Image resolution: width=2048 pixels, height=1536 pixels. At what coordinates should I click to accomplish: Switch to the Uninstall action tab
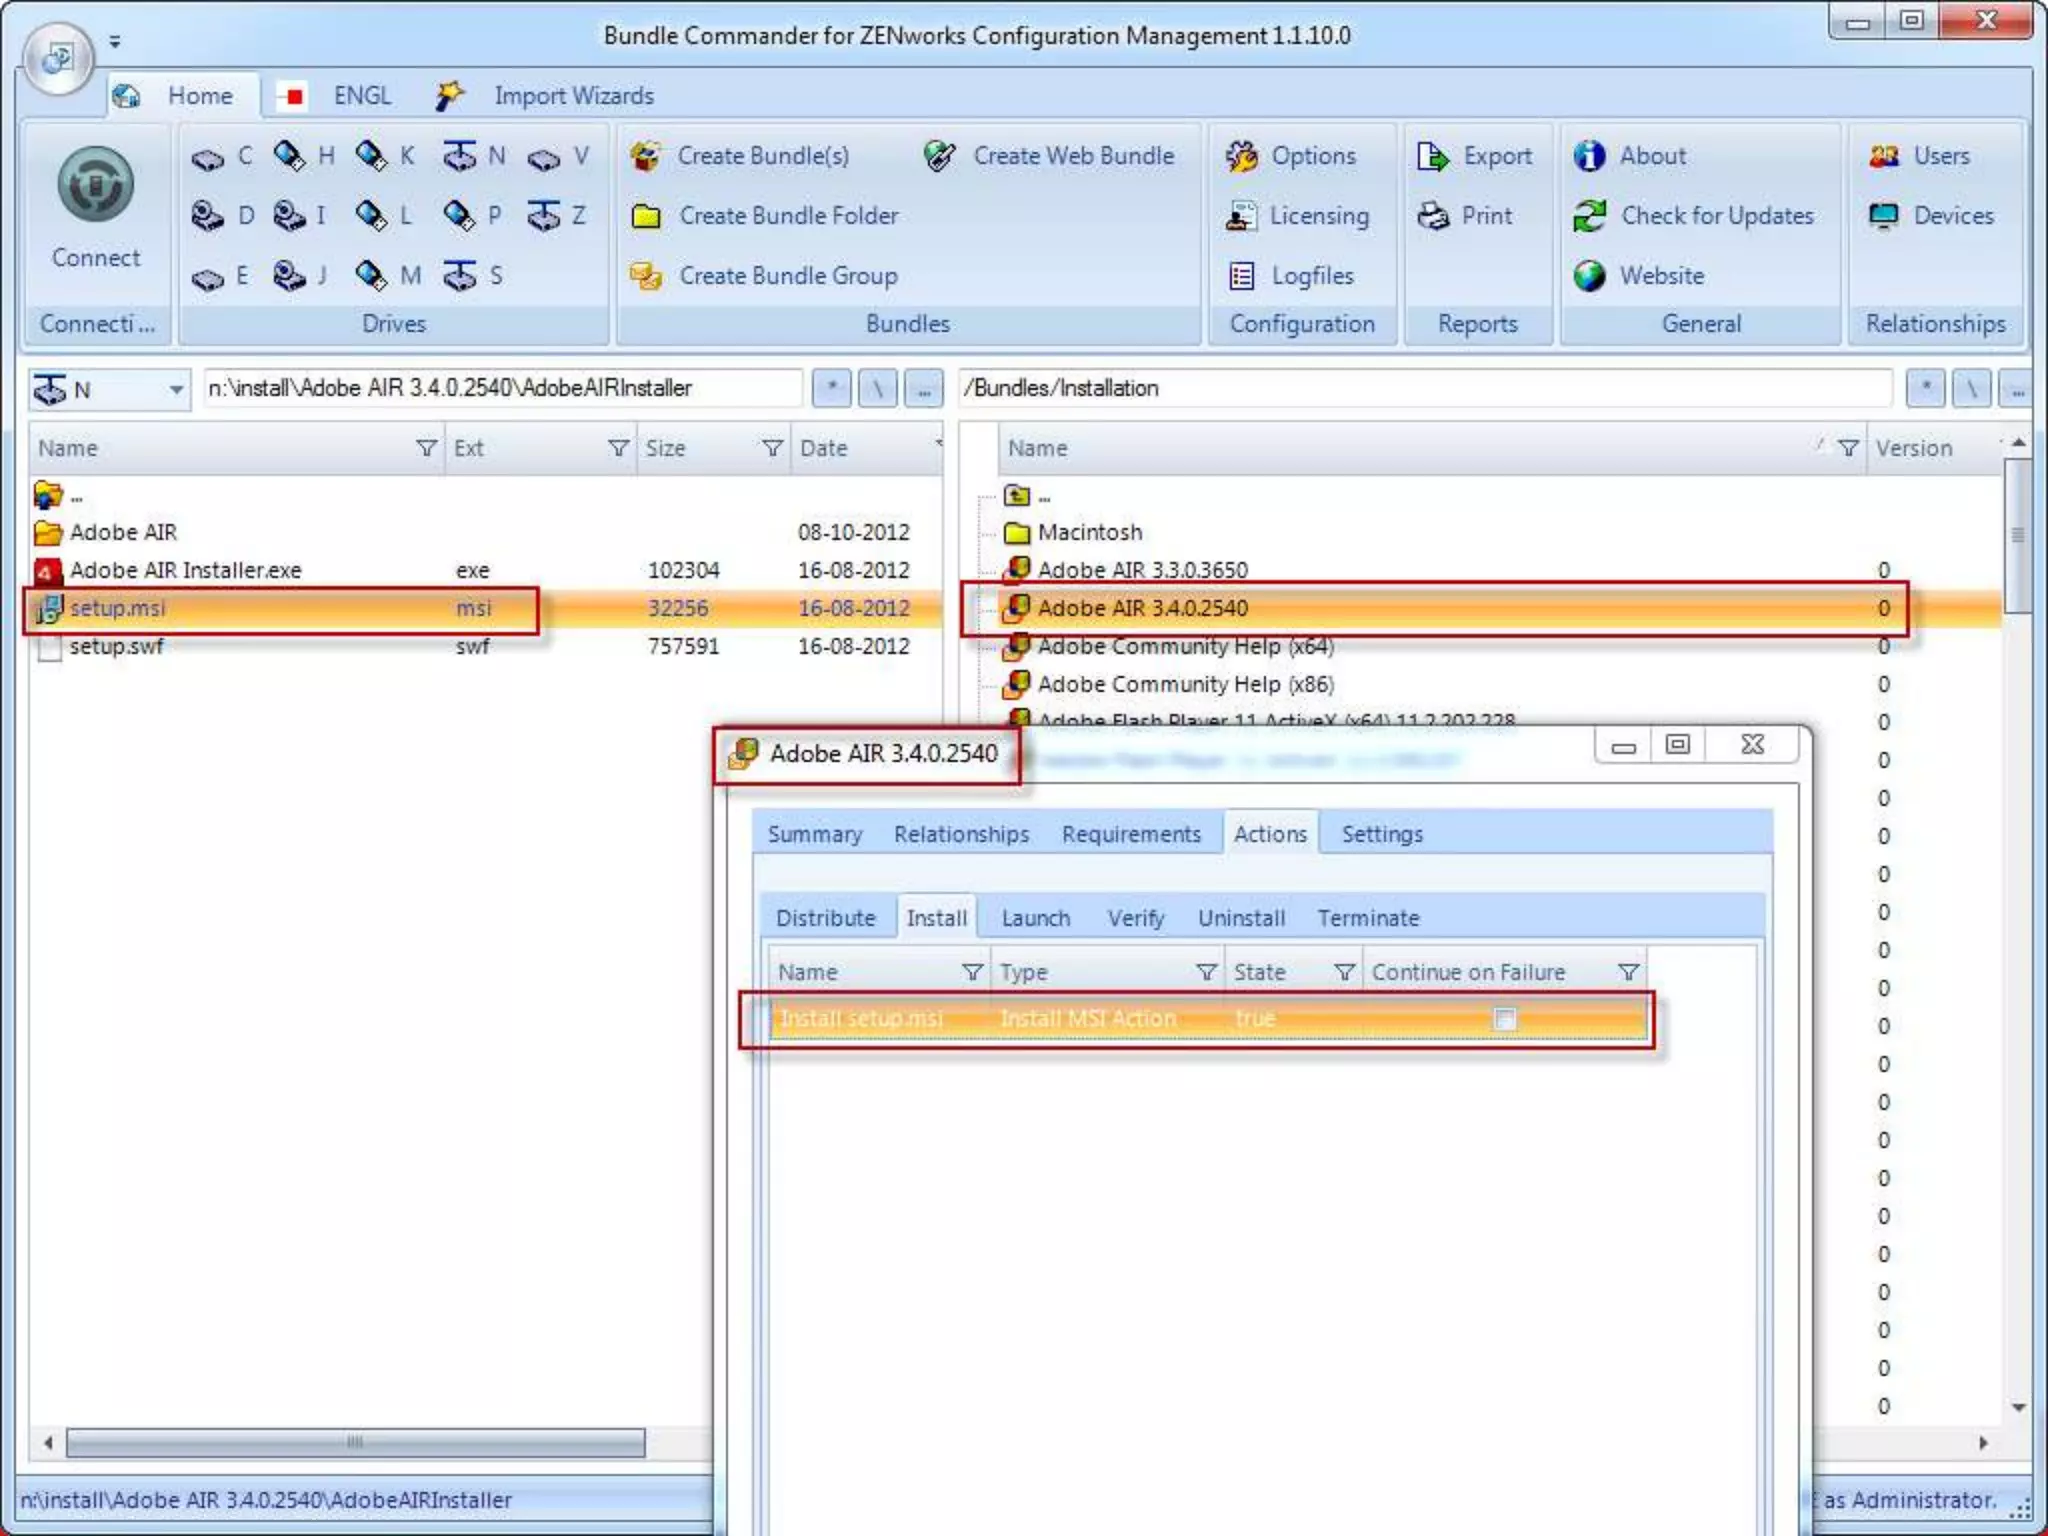coord(1241,918)
